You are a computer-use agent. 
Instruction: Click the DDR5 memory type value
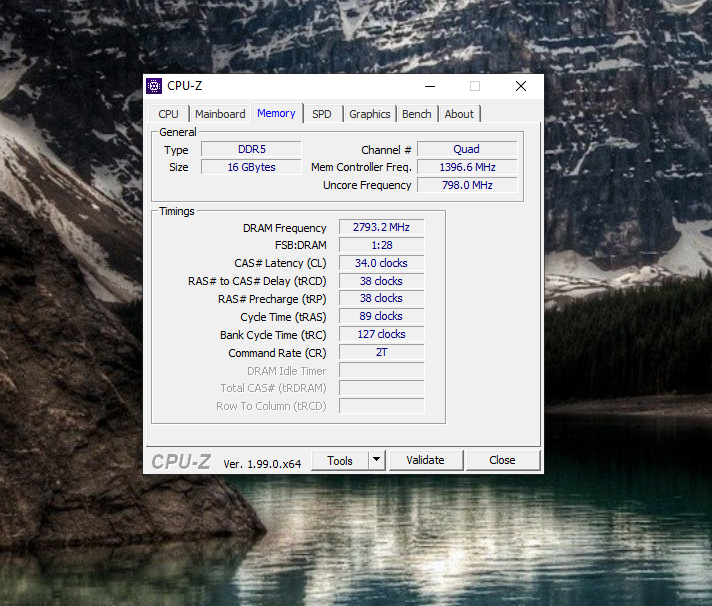(252, 149)
